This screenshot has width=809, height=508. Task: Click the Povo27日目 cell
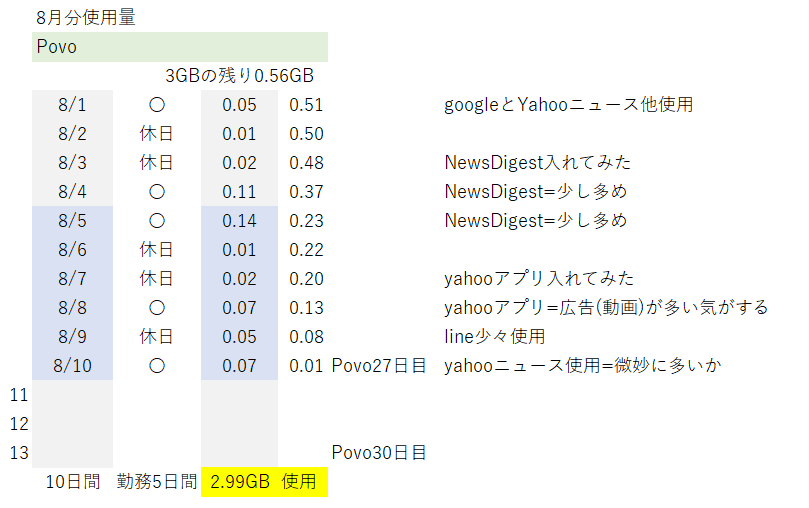[x=379, y=366]
